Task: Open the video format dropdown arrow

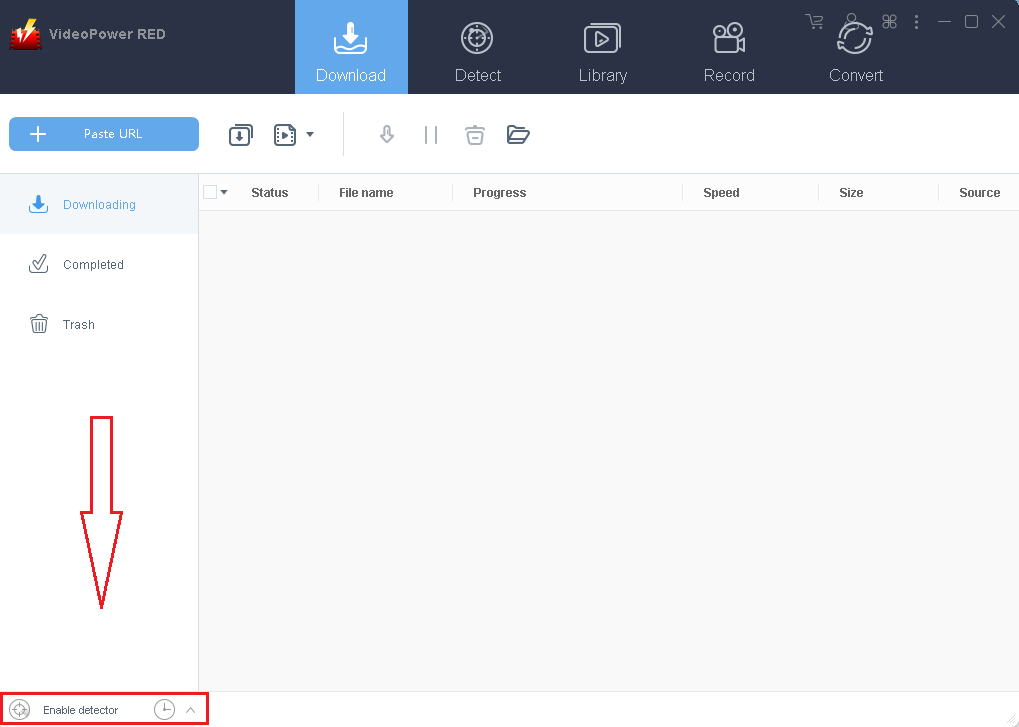Action: pos(310,134)
